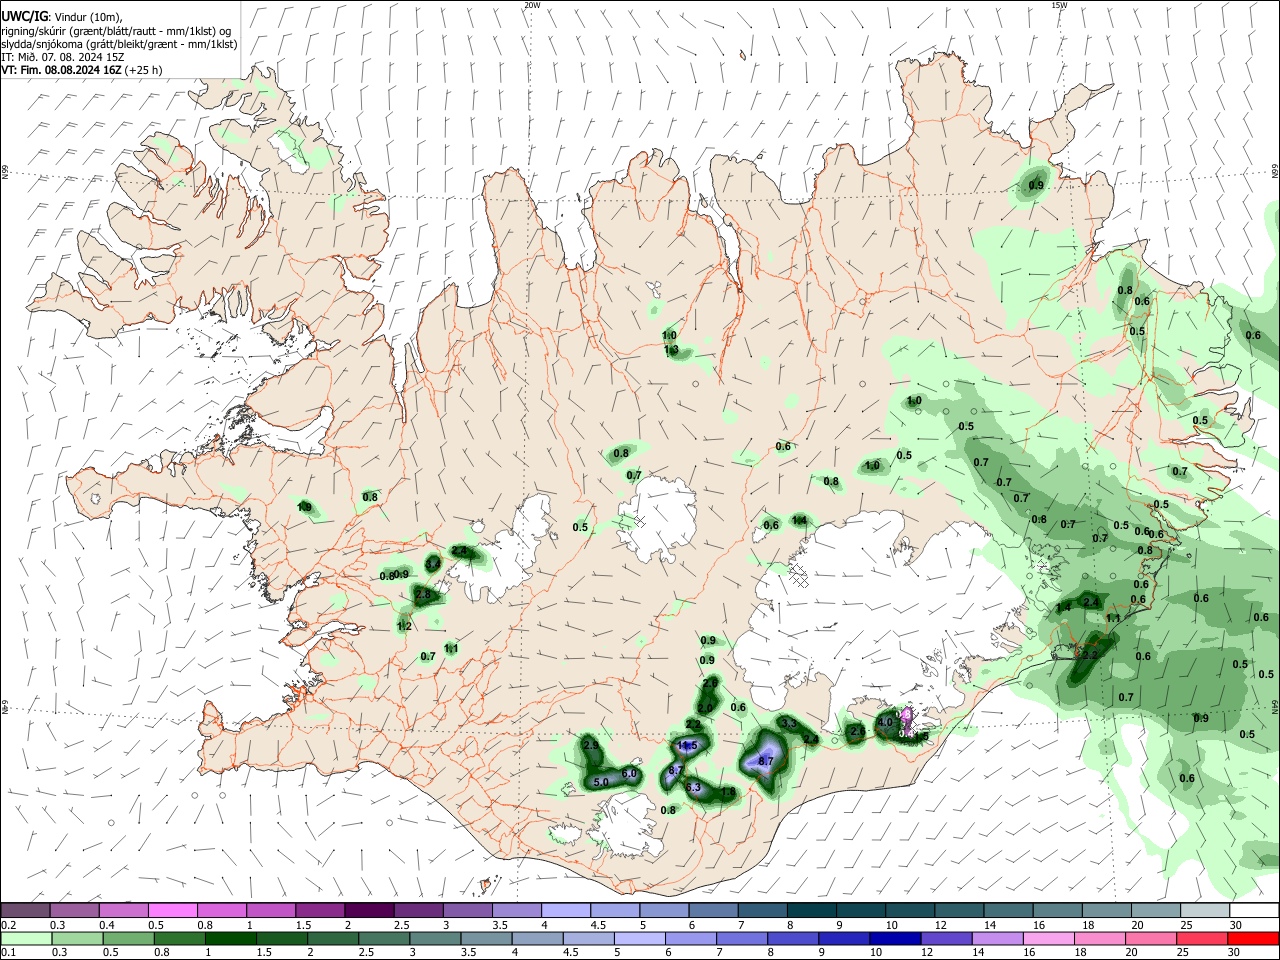This screenshot has height=960, width=1280.
Task: Click the 6.3 precipitation value on map
Action: pos(694,788)
